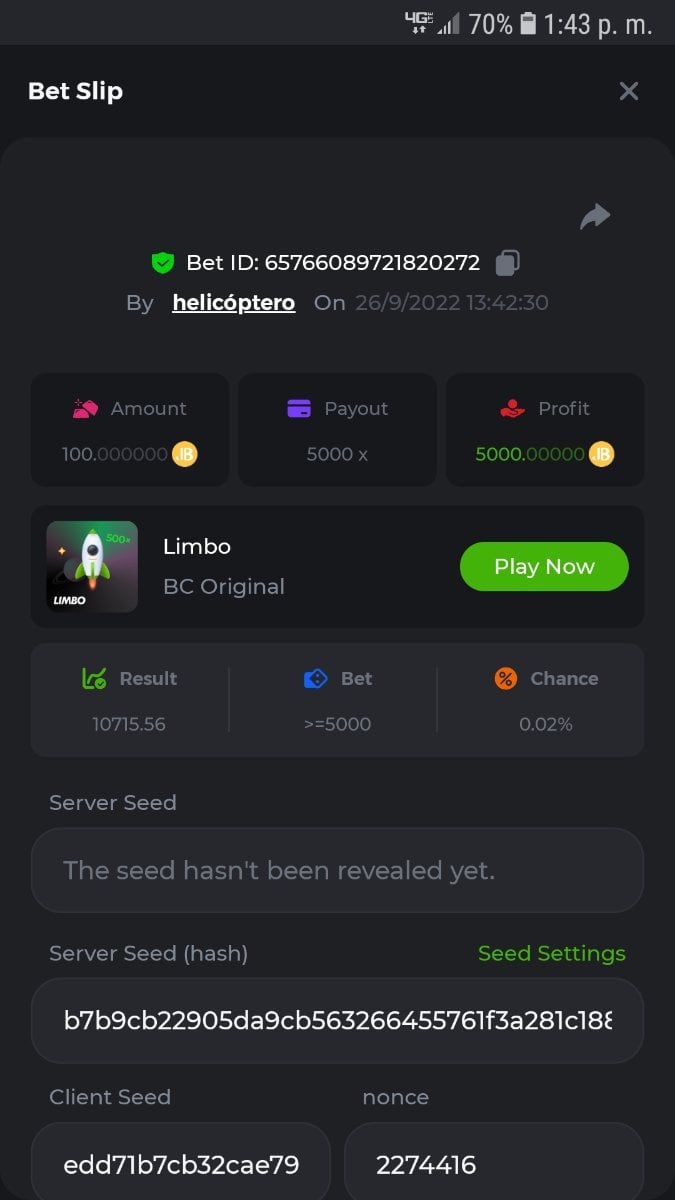The height and width of the screenshot is (1200, 675).
Task: Click the share arrow icon
Action: click(x=595, y=216)
